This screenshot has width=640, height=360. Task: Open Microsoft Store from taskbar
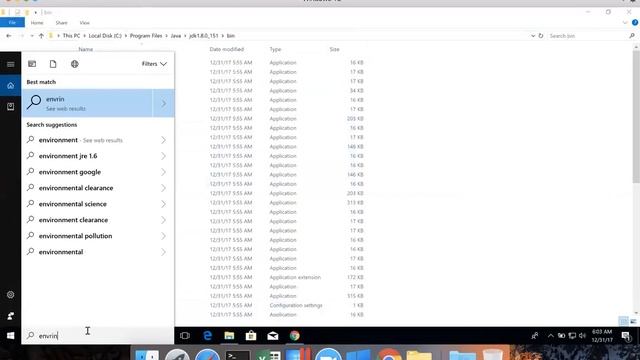251,336
